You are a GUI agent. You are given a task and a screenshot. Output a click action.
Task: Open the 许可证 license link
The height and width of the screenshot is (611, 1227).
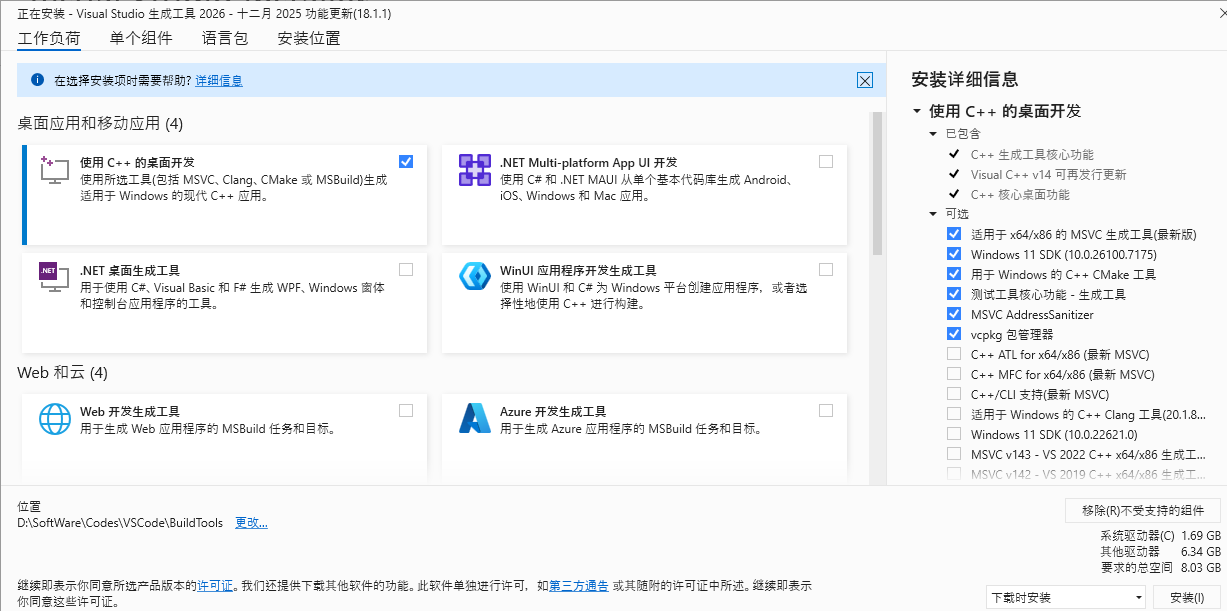[x=215, y=585]
